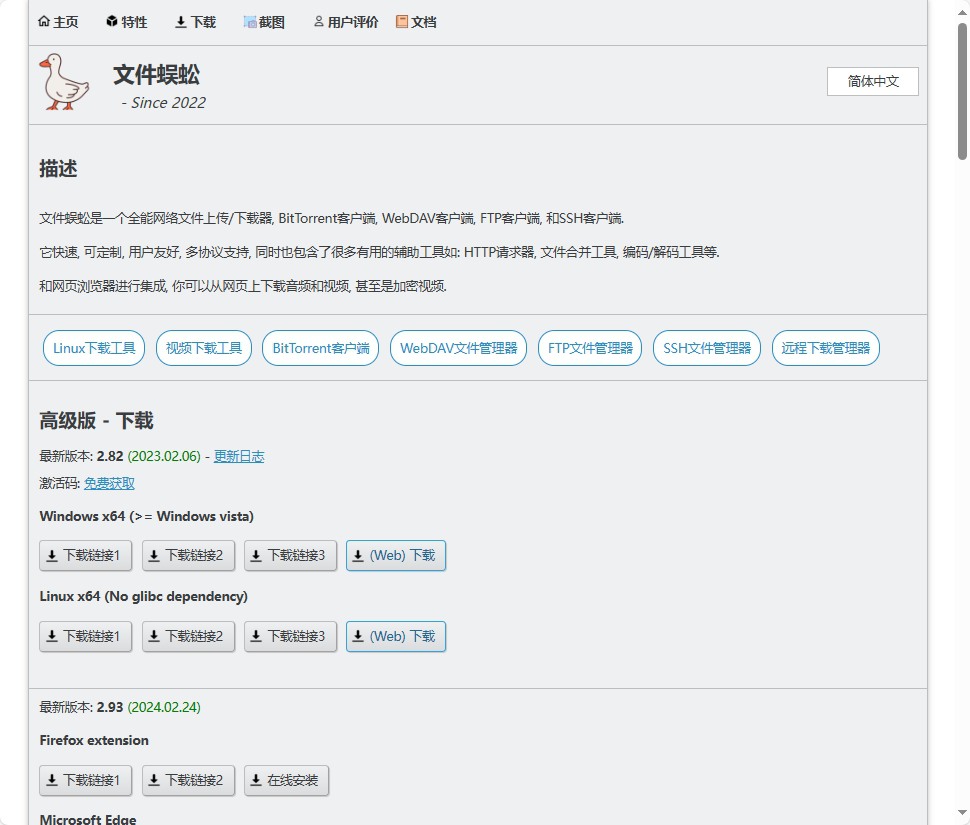Image resolution: width=970 pixels, height=825 pixels.
Task: Open the WebDAV文件管理器 tag
Action: tap(458, 348)
